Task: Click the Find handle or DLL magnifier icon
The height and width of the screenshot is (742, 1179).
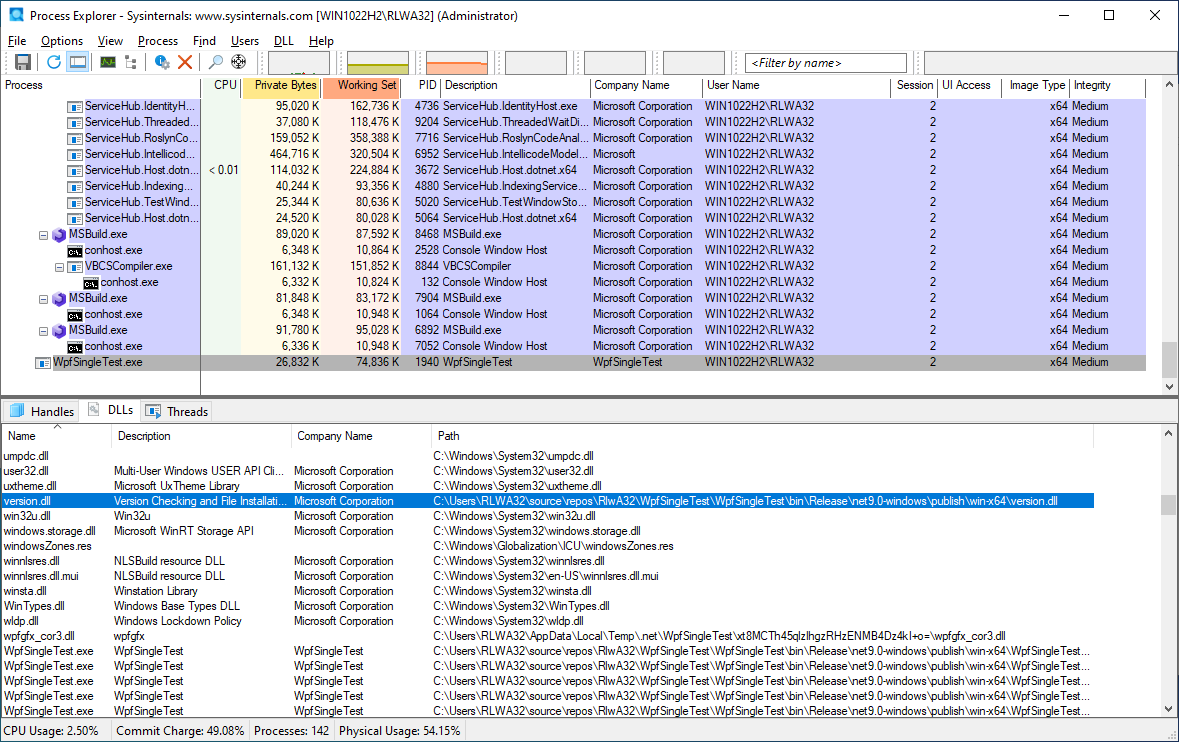Action: click(216, 62)
